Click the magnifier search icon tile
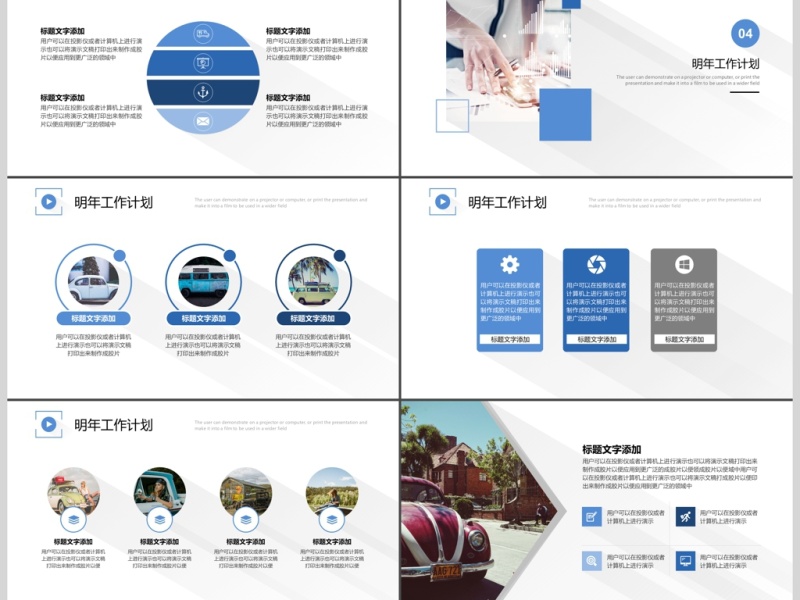The height and width of the screenshot is (600, 800). [x=592, y=561]
